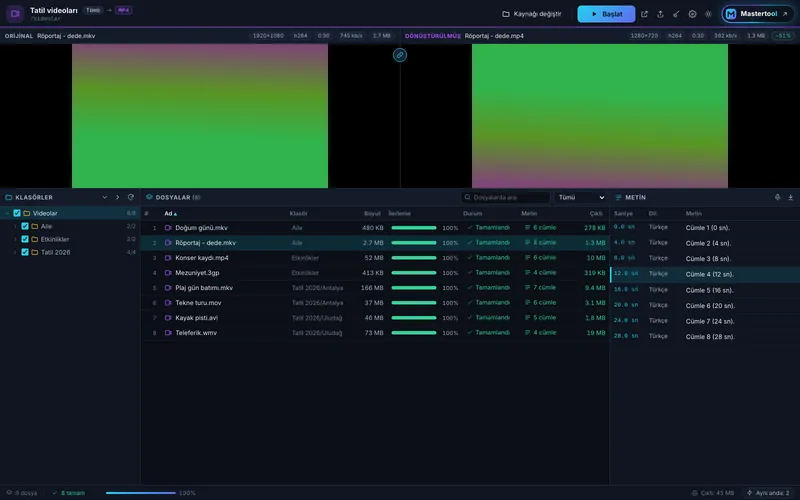Collapse the Videolar tree node
Viewport: 800px width, 500px height.
[7, 213]
